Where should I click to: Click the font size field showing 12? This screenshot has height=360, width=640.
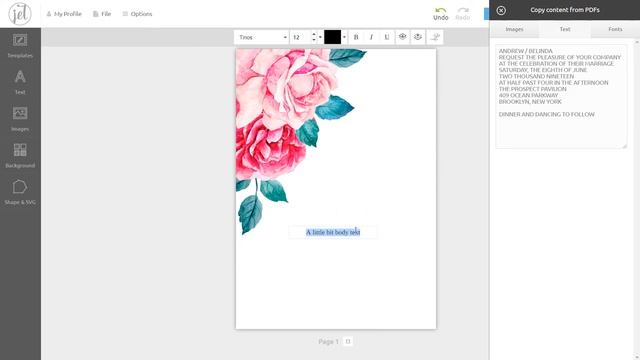tap(301, 37)
